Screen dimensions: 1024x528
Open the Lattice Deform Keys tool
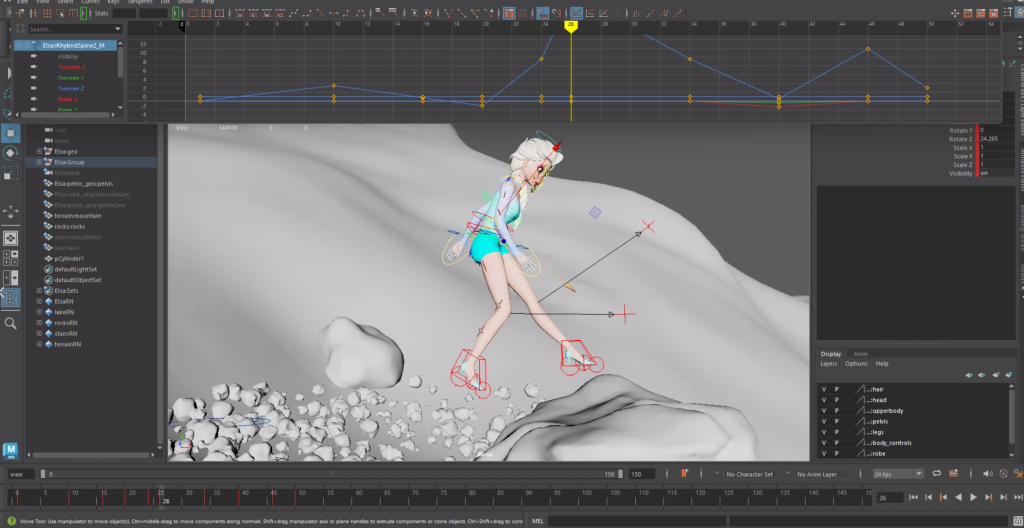[x=48, y=13]
